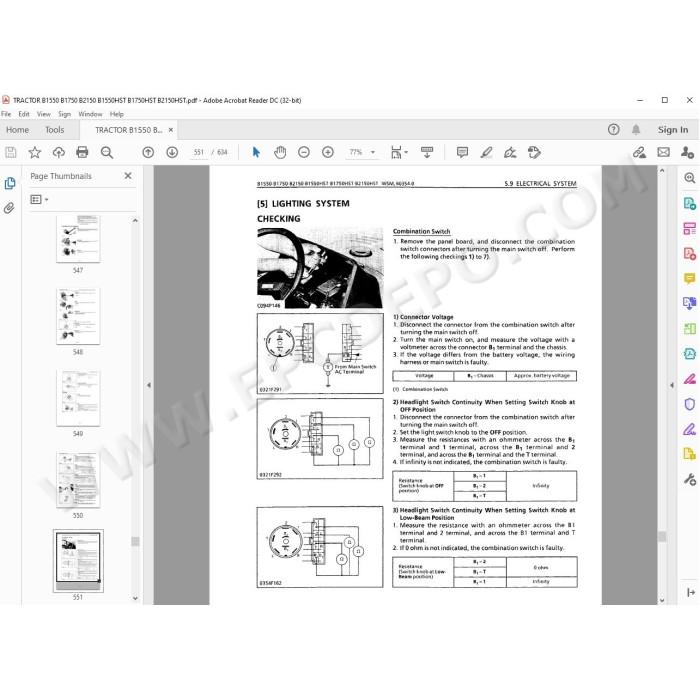Click the share with others person icon
The width and height of the screenshot is (700, 700).
click(x=687, y=153)
